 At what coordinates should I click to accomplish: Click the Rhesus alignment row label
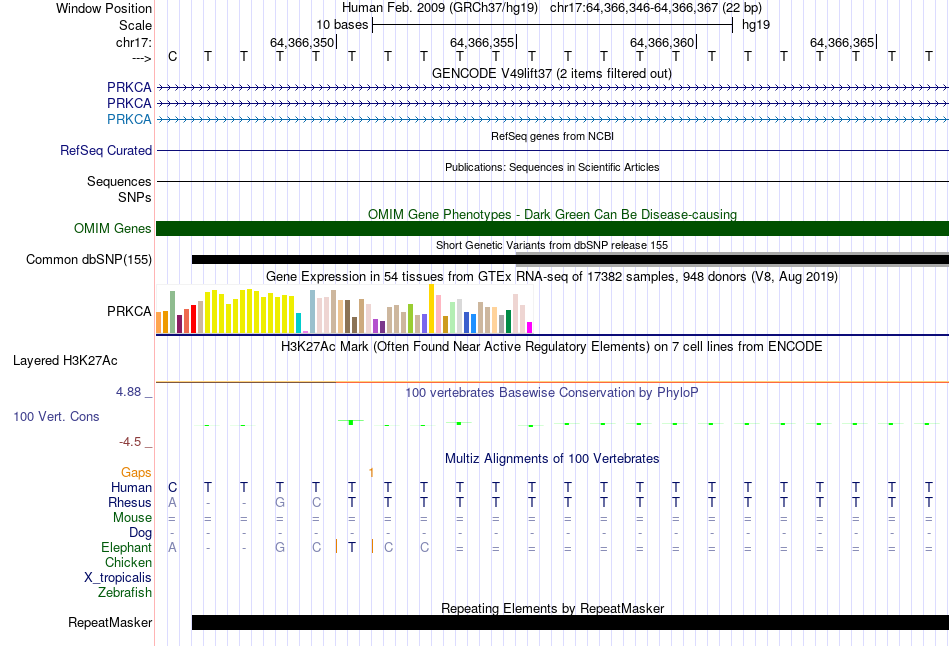[130, 502]
